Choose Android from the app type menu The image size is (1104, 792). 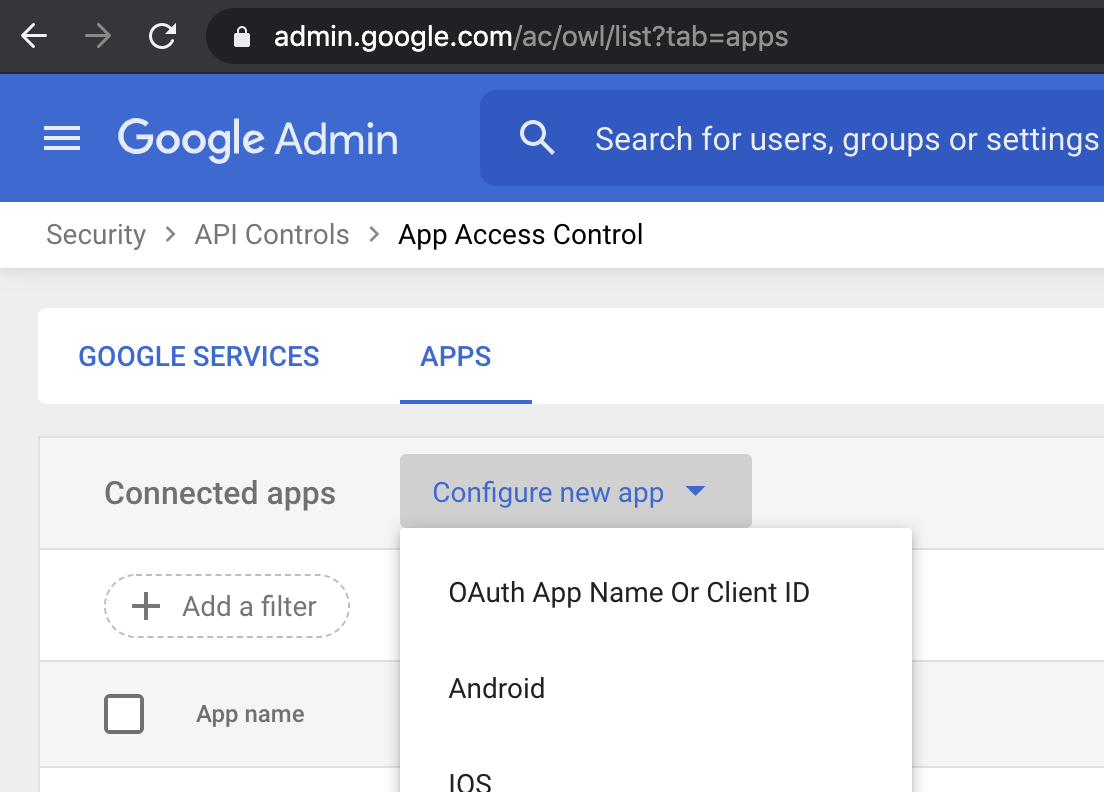(497, 688)
